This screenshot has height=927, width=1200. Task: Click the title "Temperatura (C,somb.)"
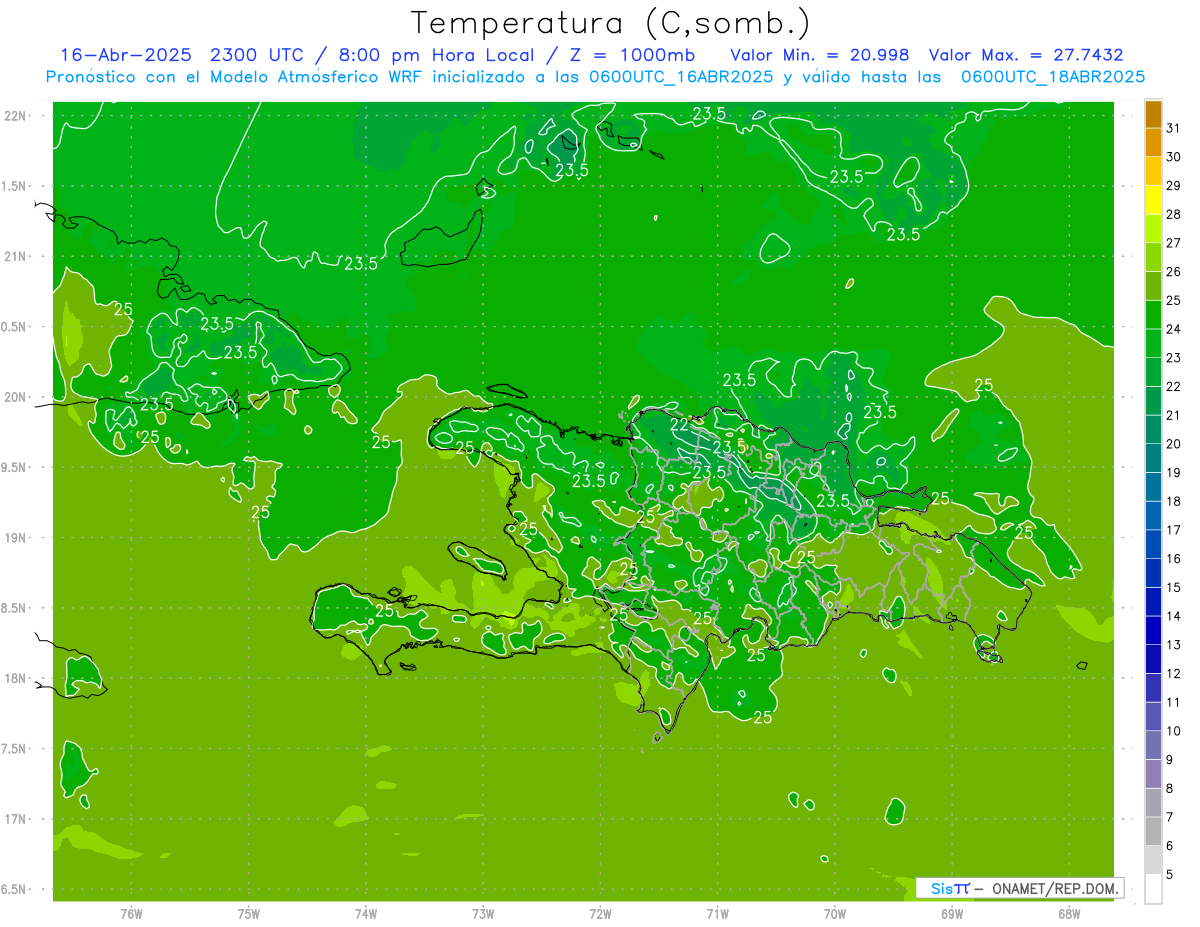pyautogui.click(x=611, y=23)
